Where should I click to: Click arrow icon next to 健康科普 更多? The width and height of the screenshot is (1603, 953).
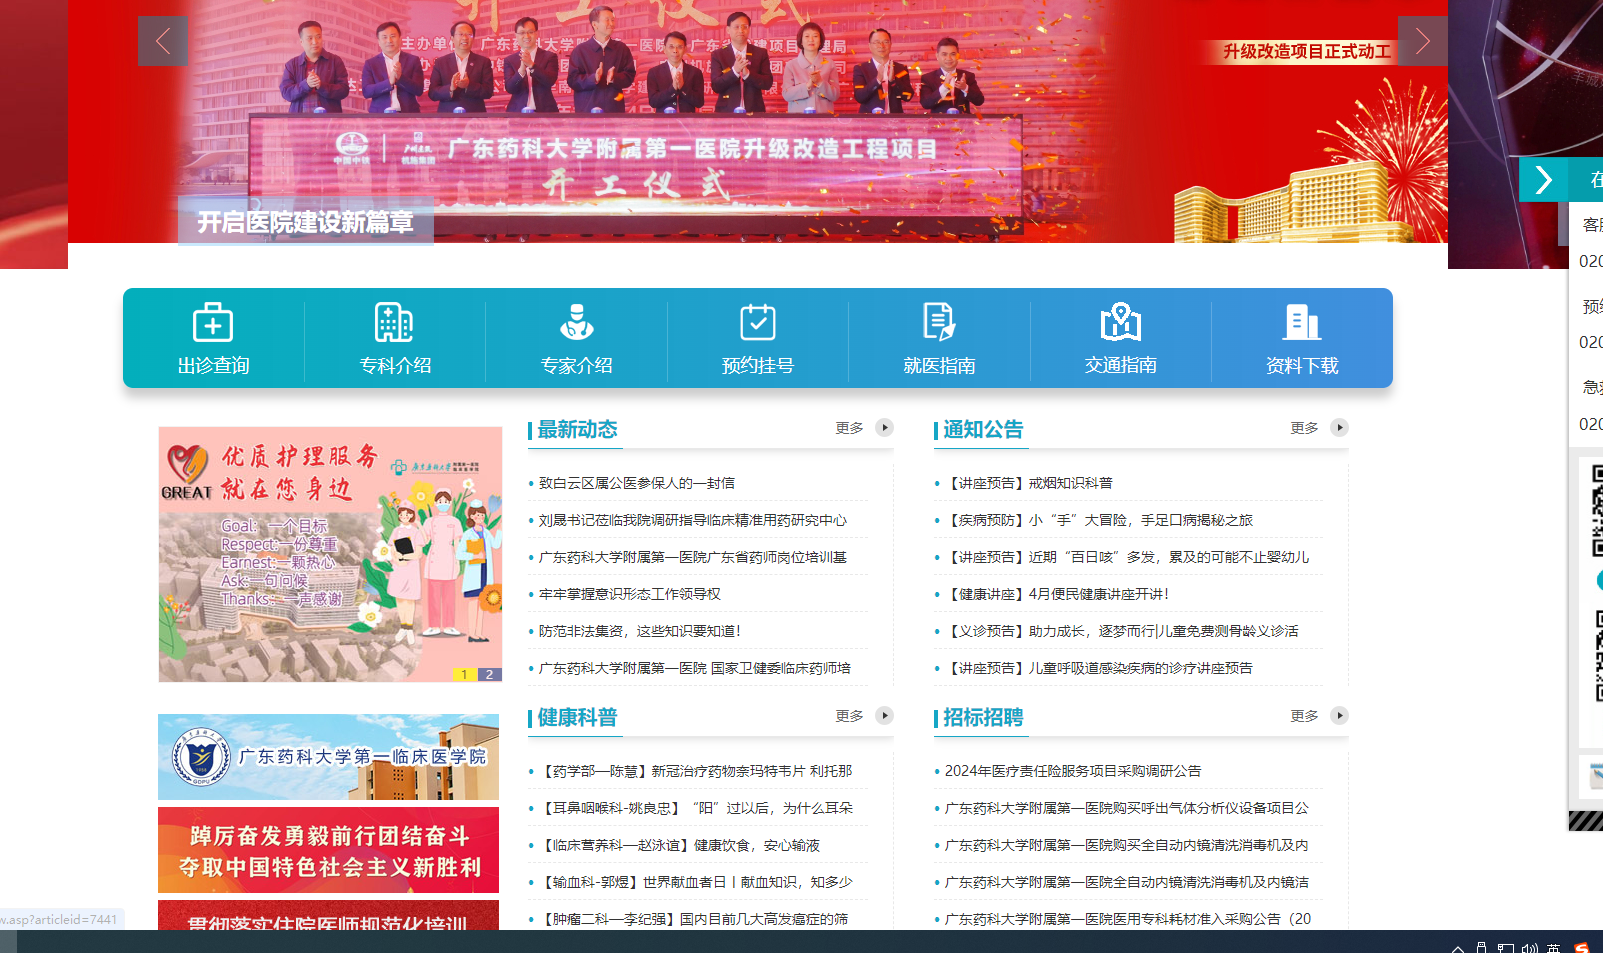click(884, 716)
